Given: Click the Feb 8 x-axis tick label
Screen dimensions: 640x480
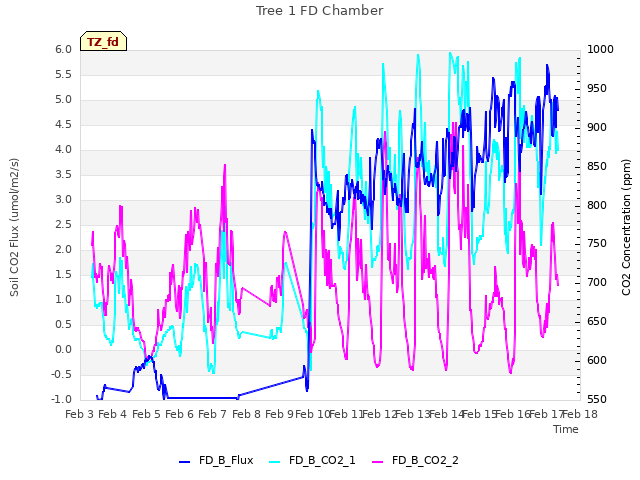Looking at the screenshot, I should (246, 414).
